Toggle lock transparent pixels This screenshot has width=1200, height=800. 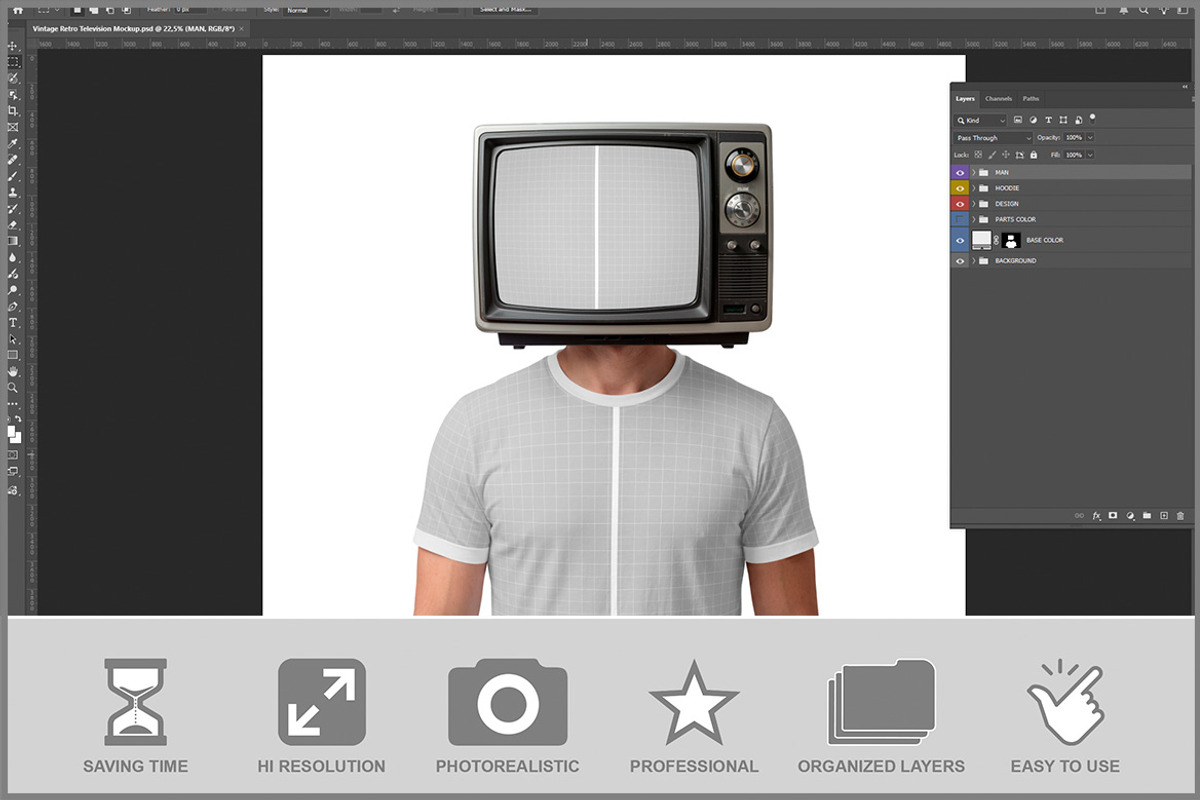978,155
